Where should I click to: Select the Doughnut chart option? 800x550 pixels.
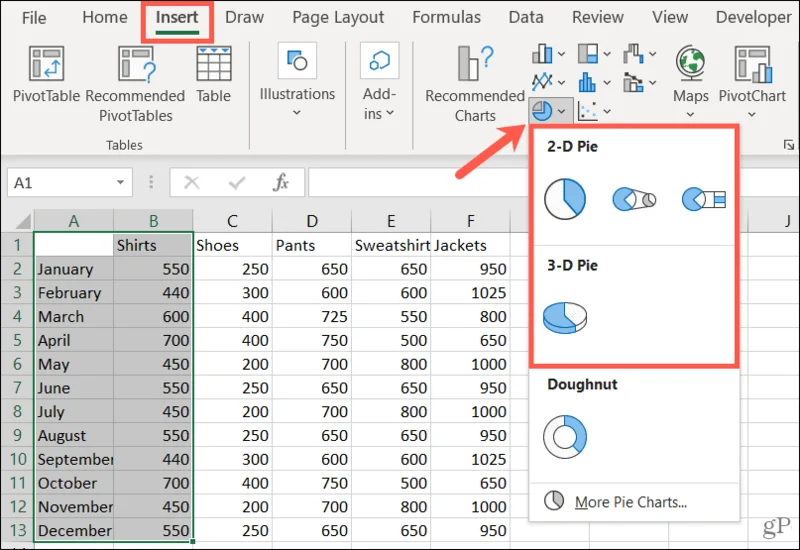click(565, 437)
